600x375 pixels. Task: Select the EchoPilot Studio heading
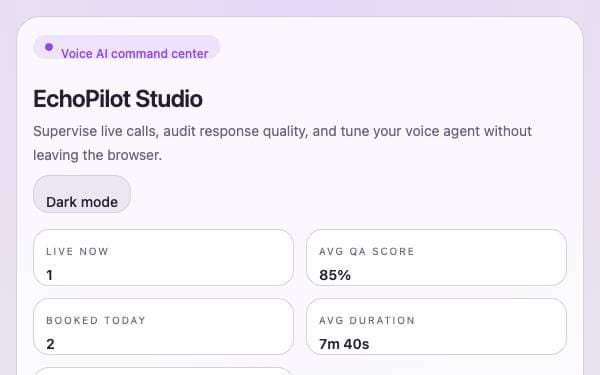tap(118, 99)
